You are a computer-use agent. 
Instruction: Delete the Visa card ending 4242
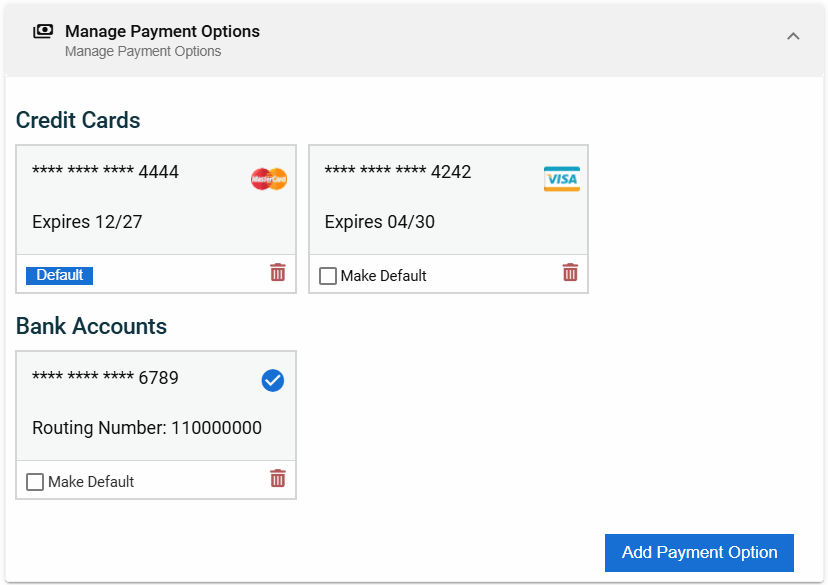(570, 272)
